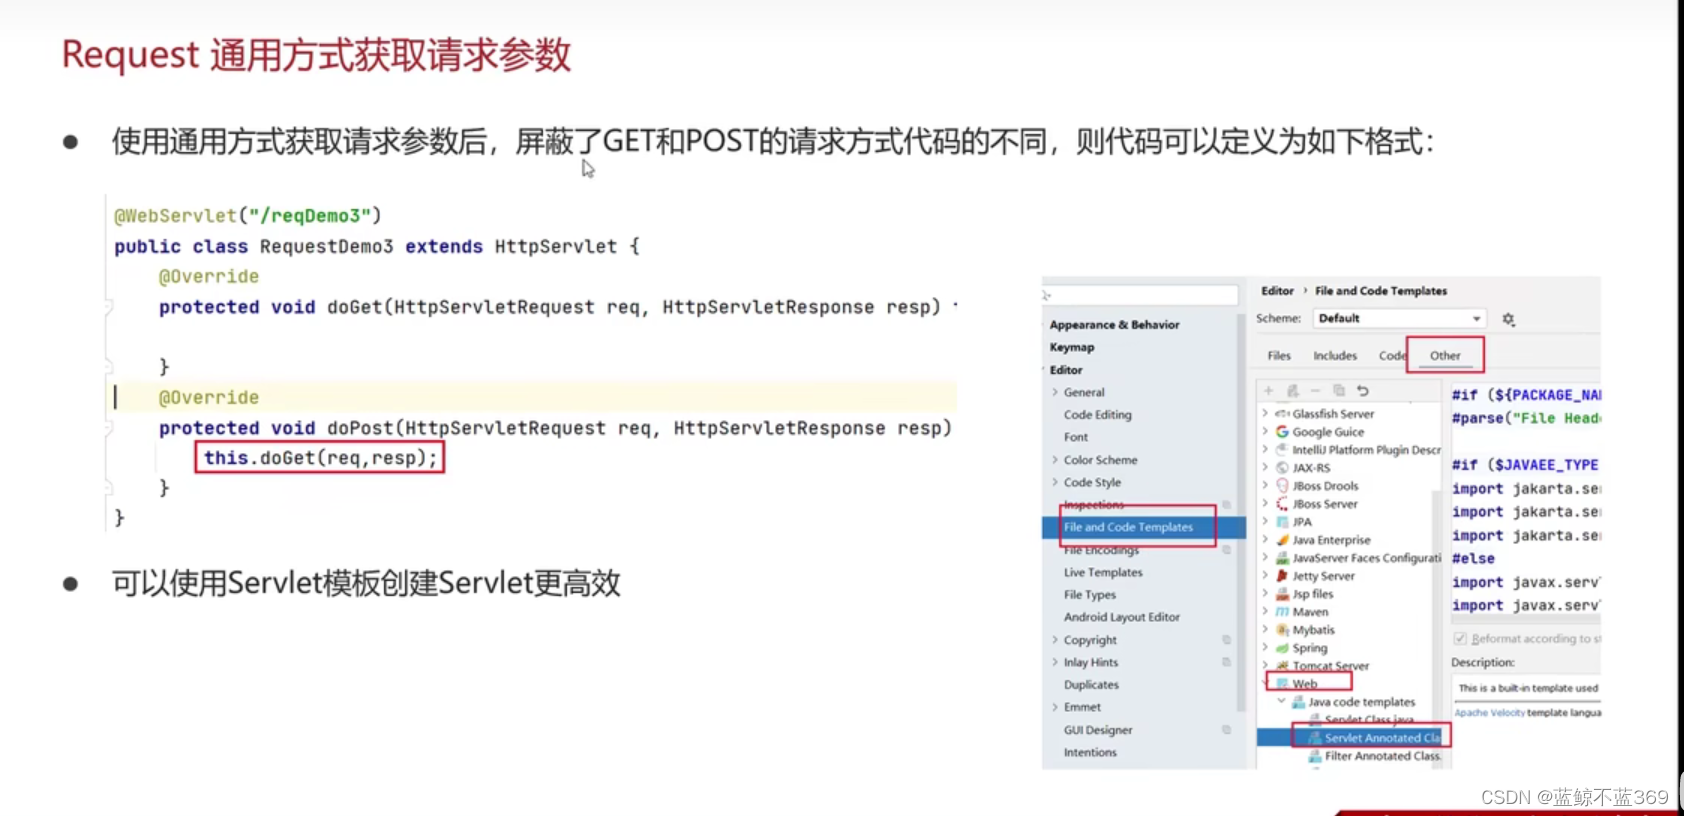Screen dimensions: 1684x816
Task: Open Live Templates settings
Action: pos(1103,573)
